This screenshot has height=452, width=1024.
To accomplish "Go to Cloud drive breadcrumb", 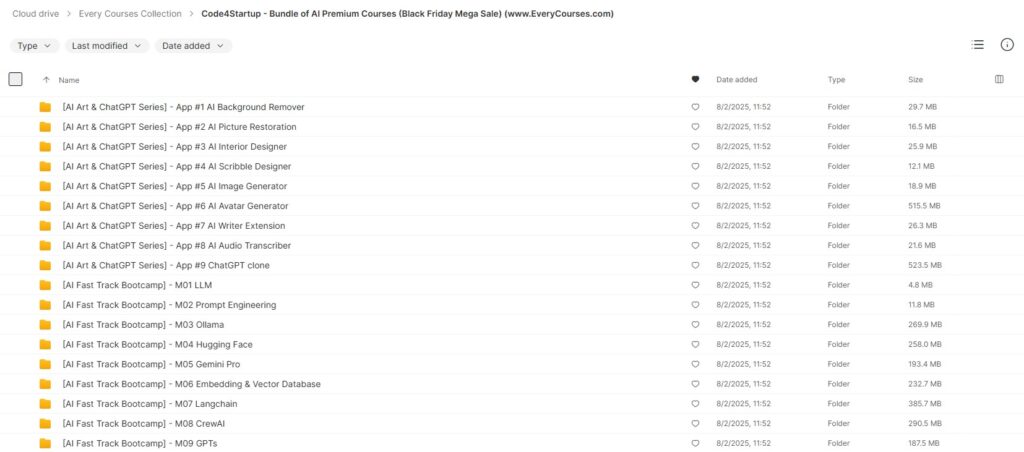I will coord(35,14).
